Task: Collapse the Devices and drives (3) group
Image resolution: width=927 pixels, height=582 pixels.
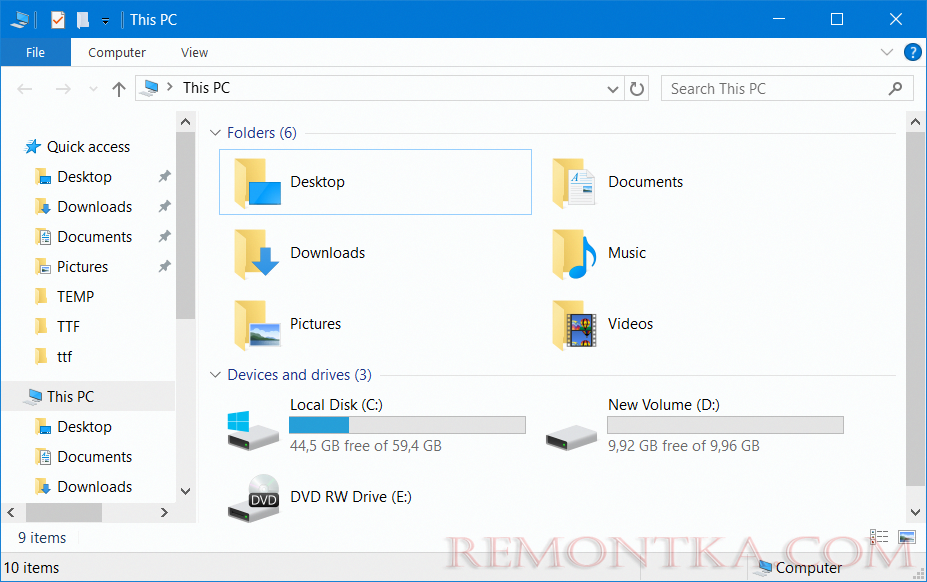Action: click(215, 375)
